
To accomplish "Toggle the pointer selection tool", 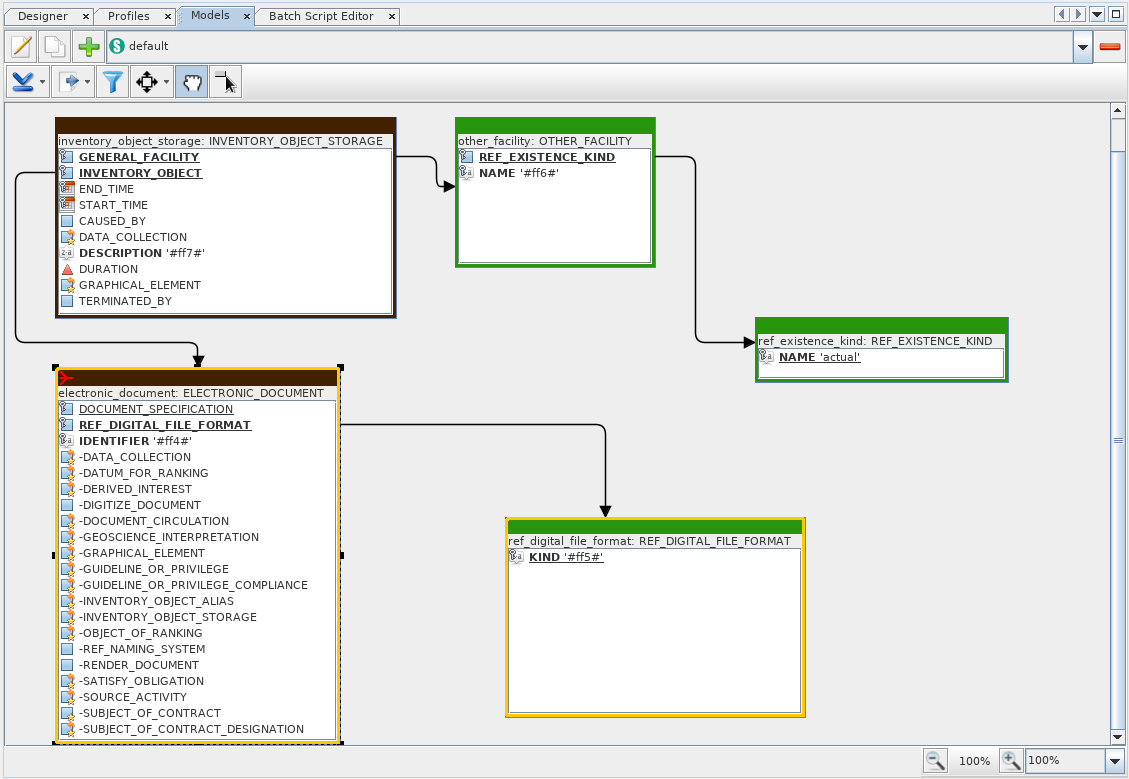I will tap(225, 82).
